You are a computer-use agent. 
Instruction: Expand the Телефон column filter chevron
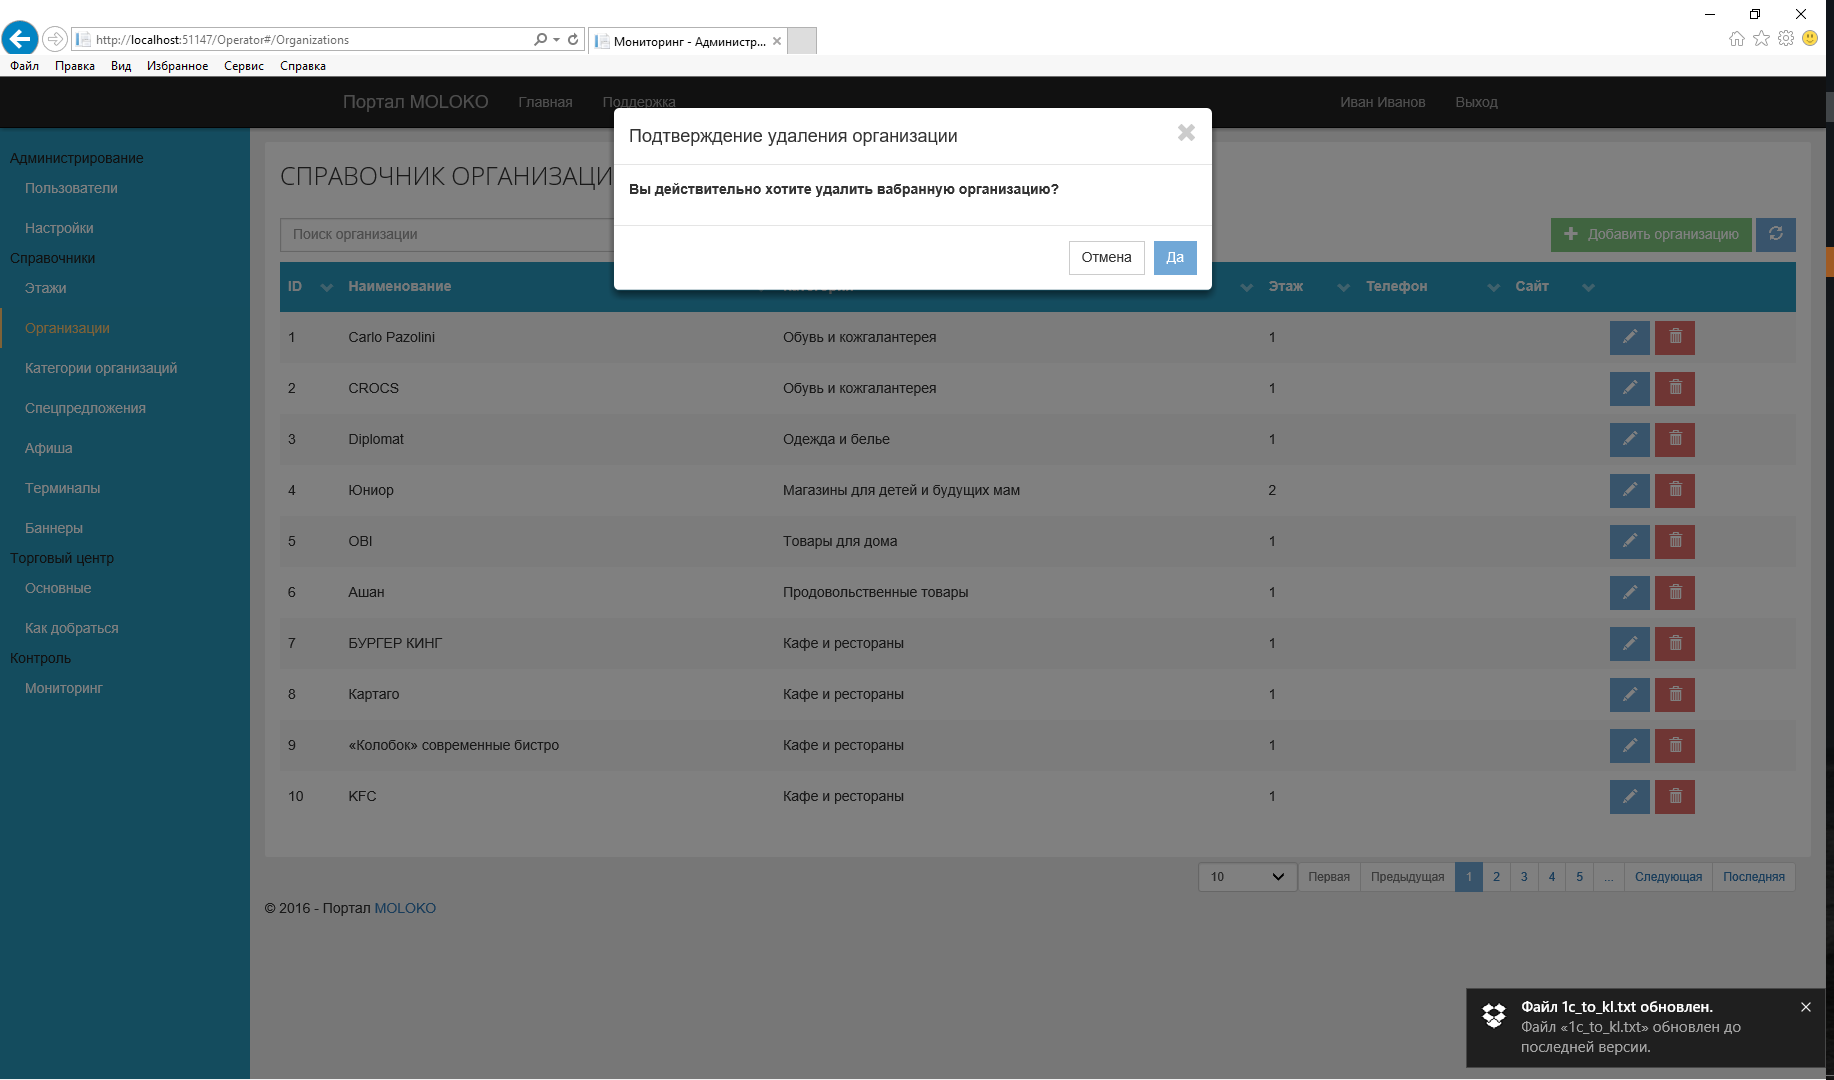pos(1493,288)
